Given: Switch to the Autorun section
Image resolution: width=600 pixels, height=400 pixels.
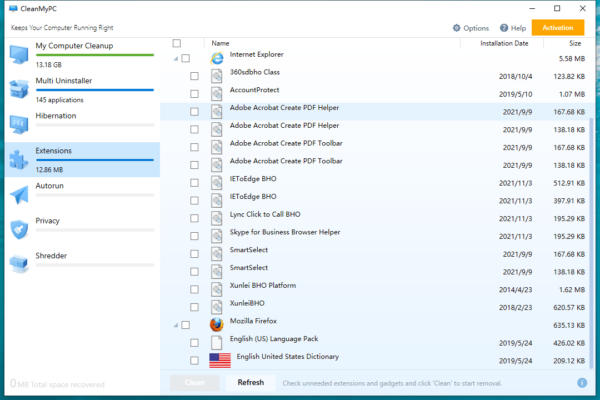Looking at the screenshot, I should (82, 194).
